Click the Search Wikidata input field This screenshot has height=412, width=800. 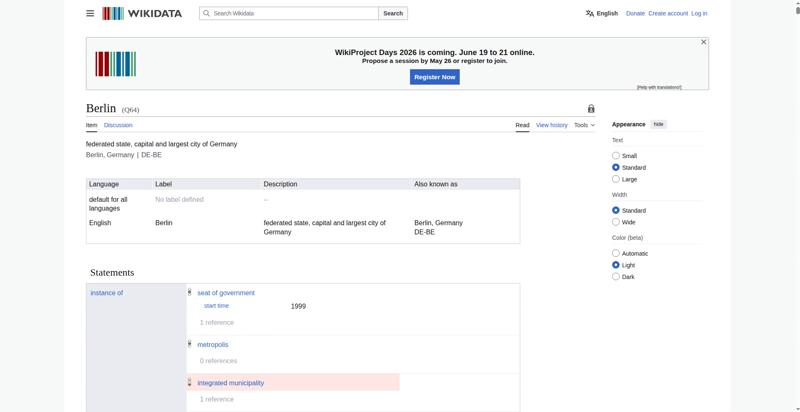289,13
